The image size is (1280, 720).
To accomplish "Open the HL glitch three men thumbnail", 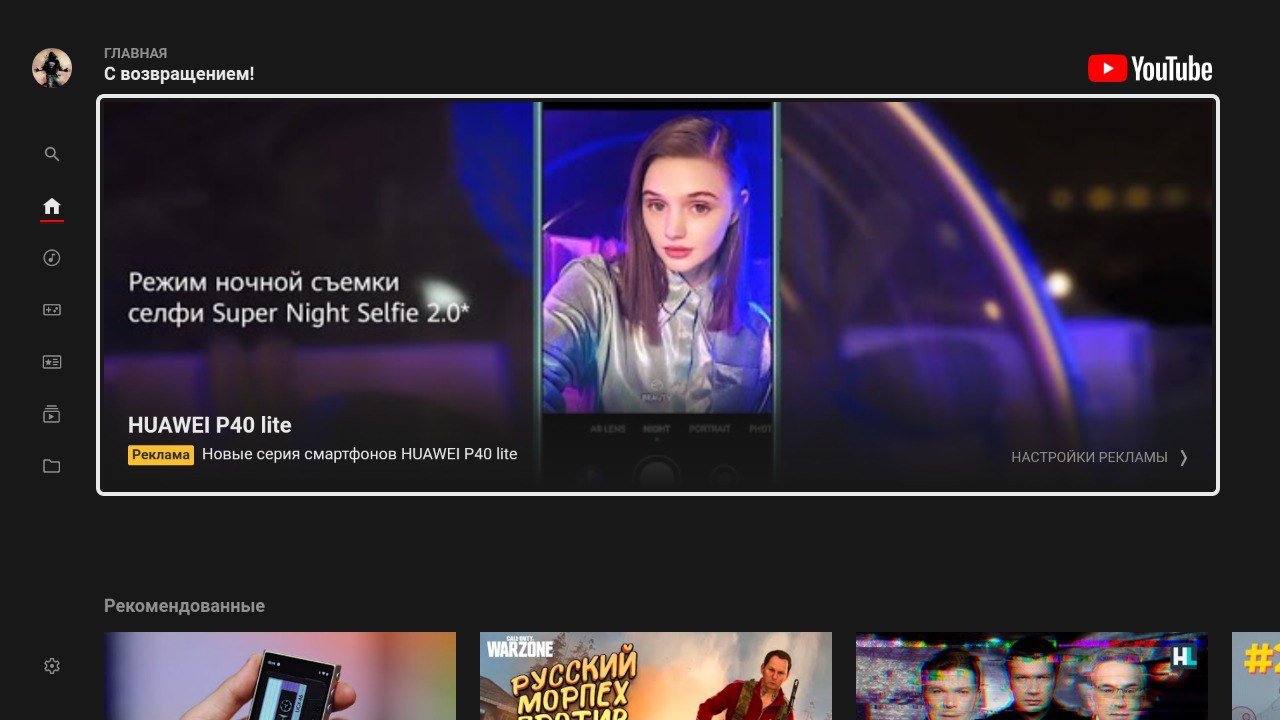I will point(1032,676).
